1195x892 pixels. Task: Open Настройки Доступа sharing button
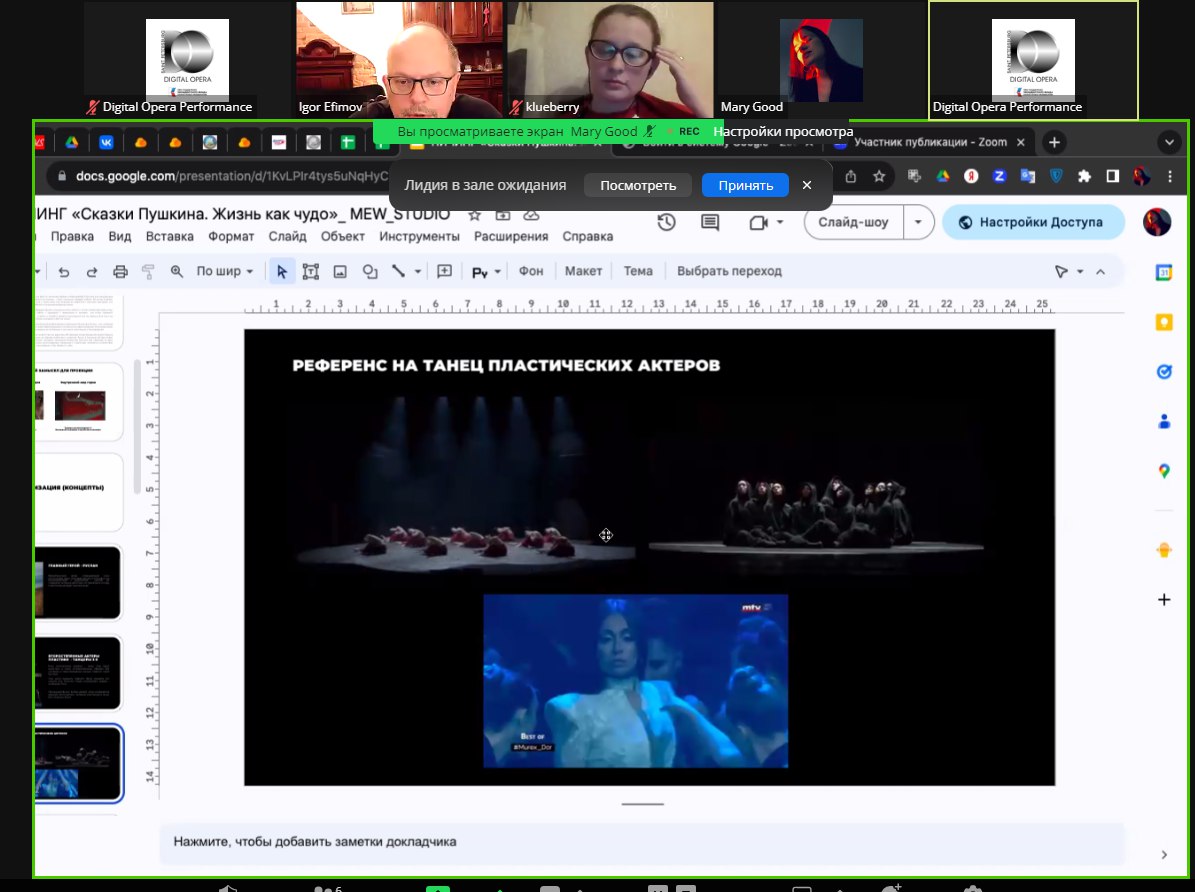tap(1033, 223)
